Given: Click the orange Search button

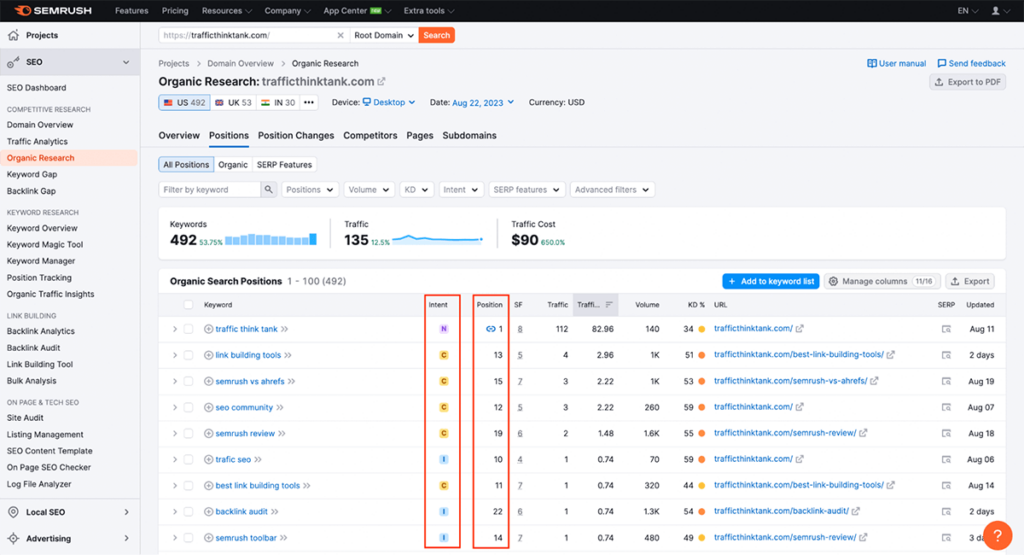Looking at the screenshot, I should click(x=436, y=35).
